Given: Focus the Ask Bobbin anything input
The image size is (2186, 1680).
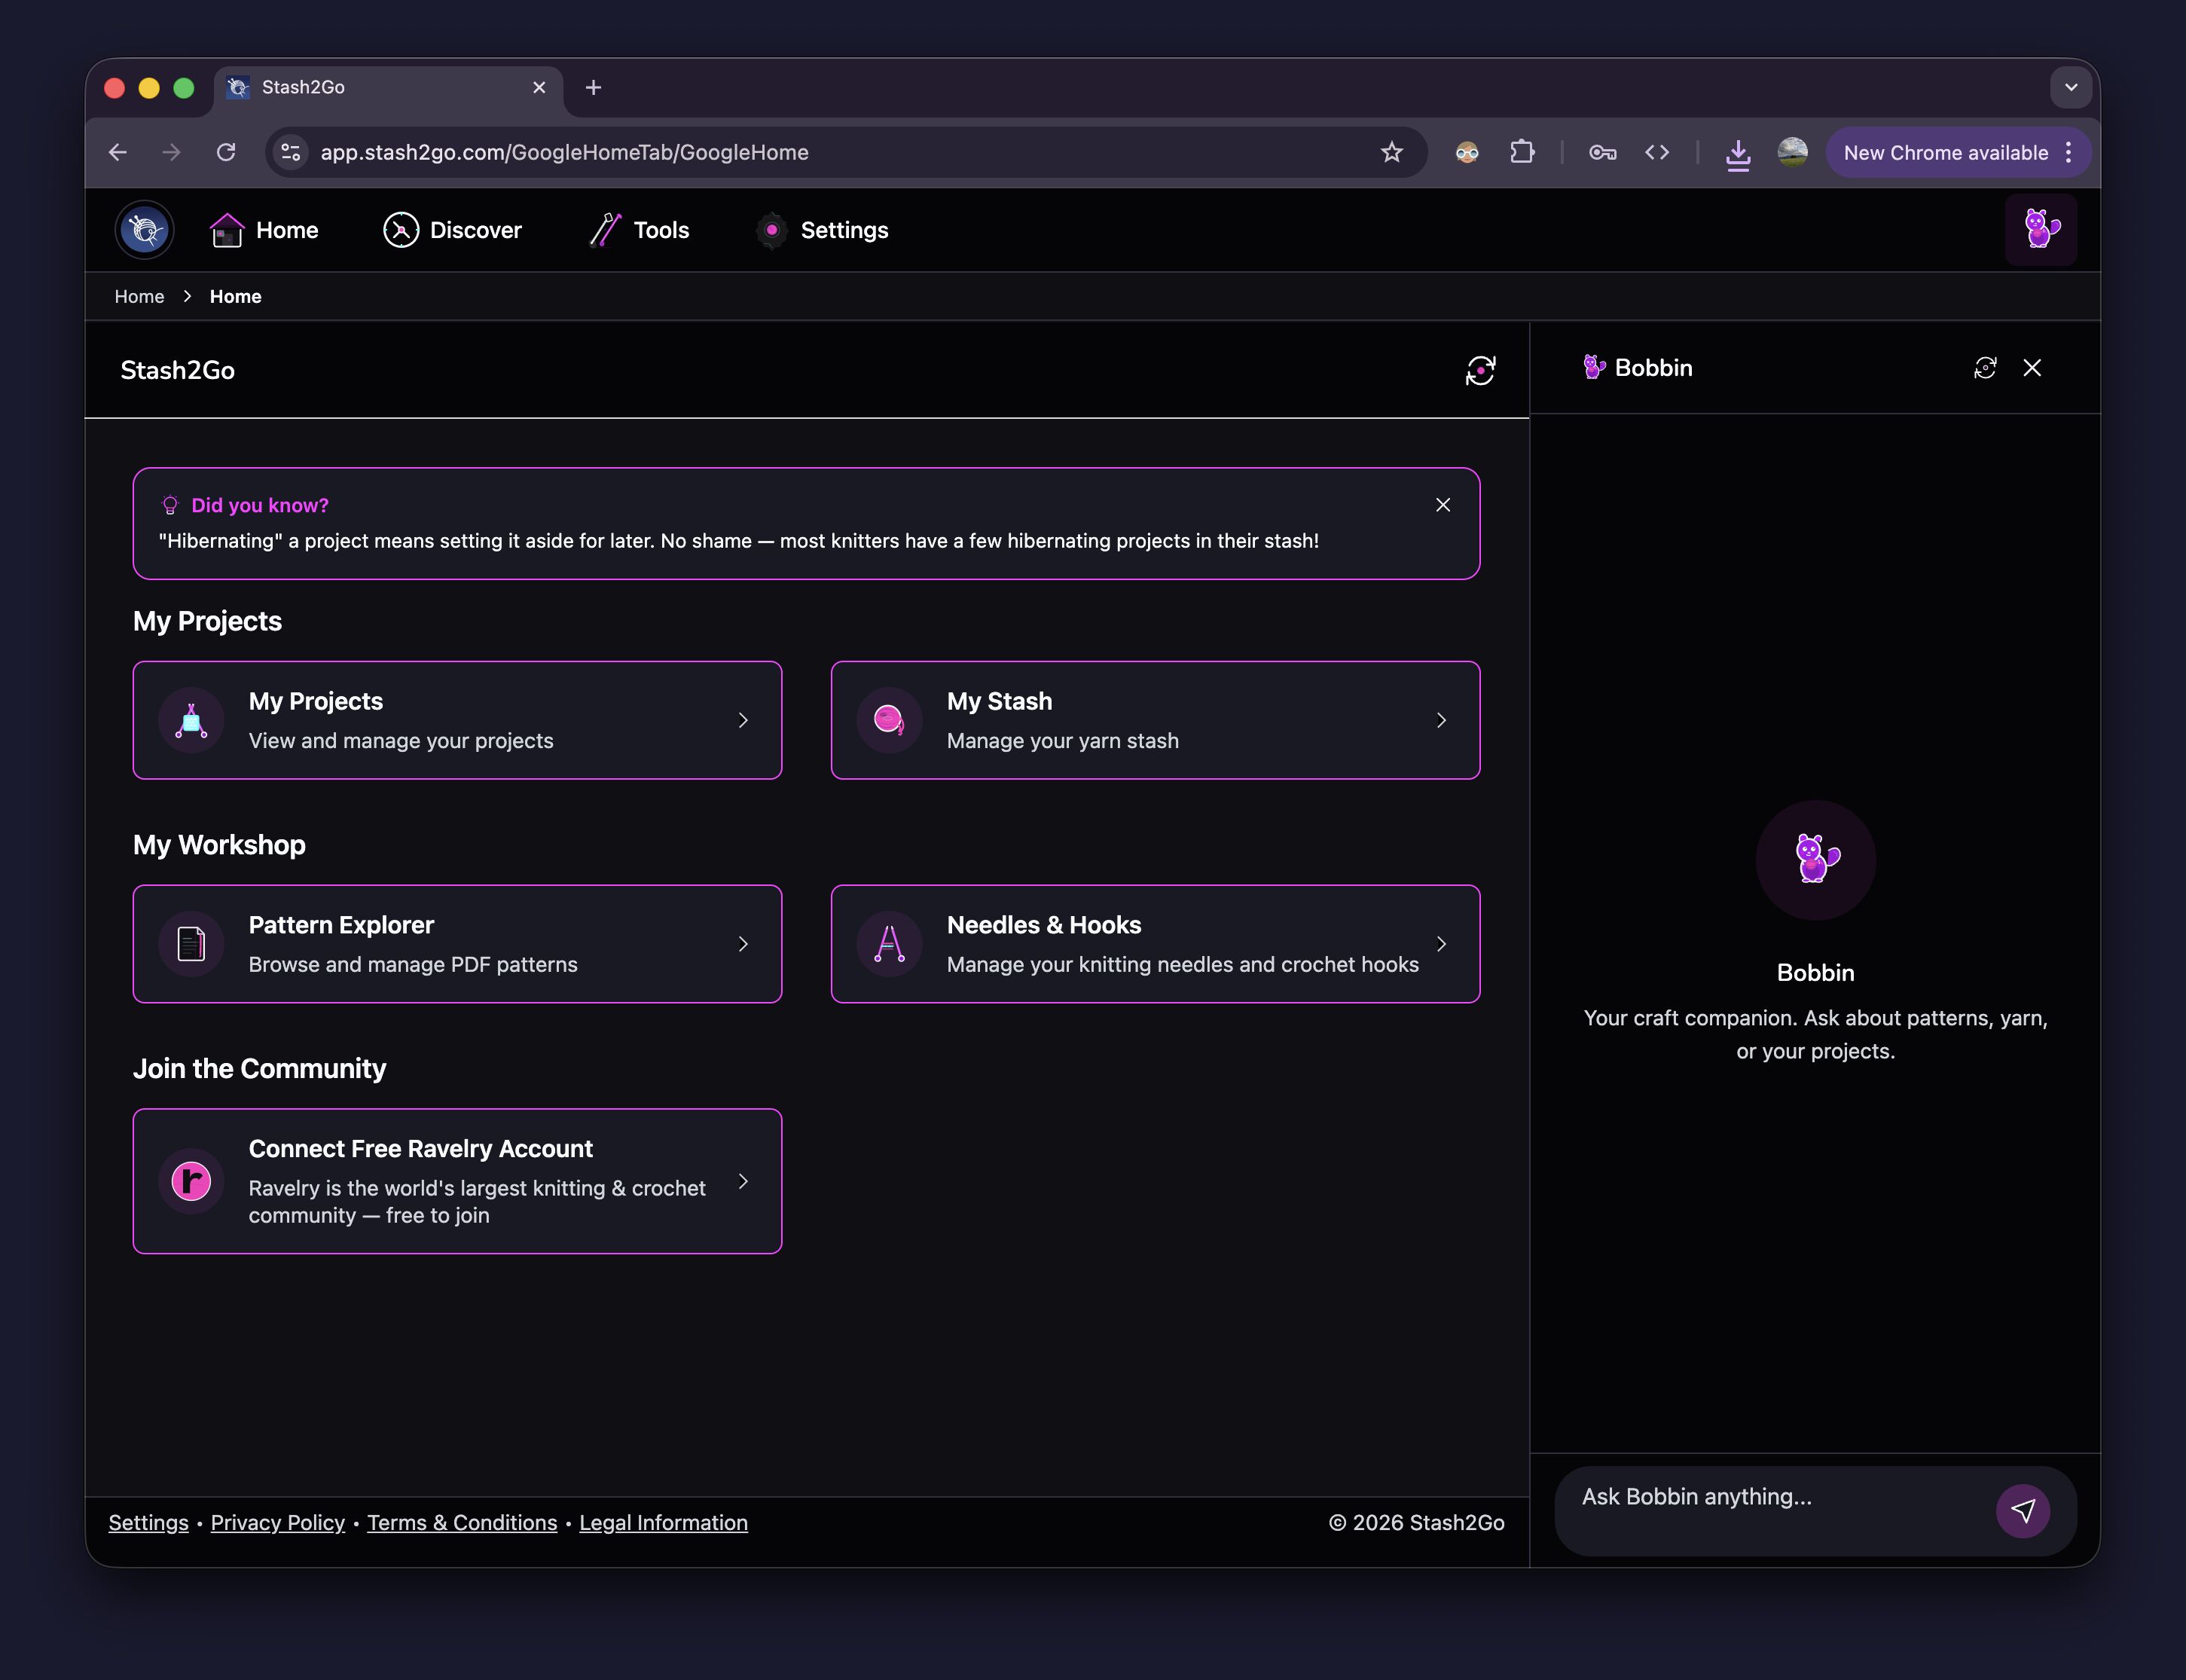Looking at the screenshot, I should 1770,1497.
